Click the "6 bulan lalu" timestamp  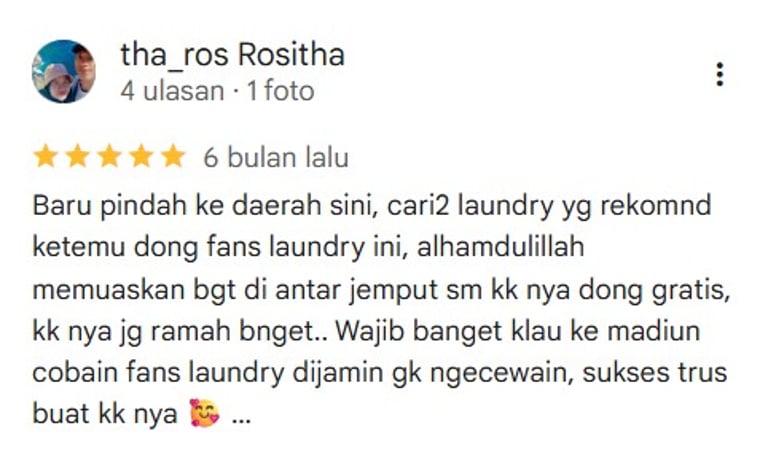276,158
